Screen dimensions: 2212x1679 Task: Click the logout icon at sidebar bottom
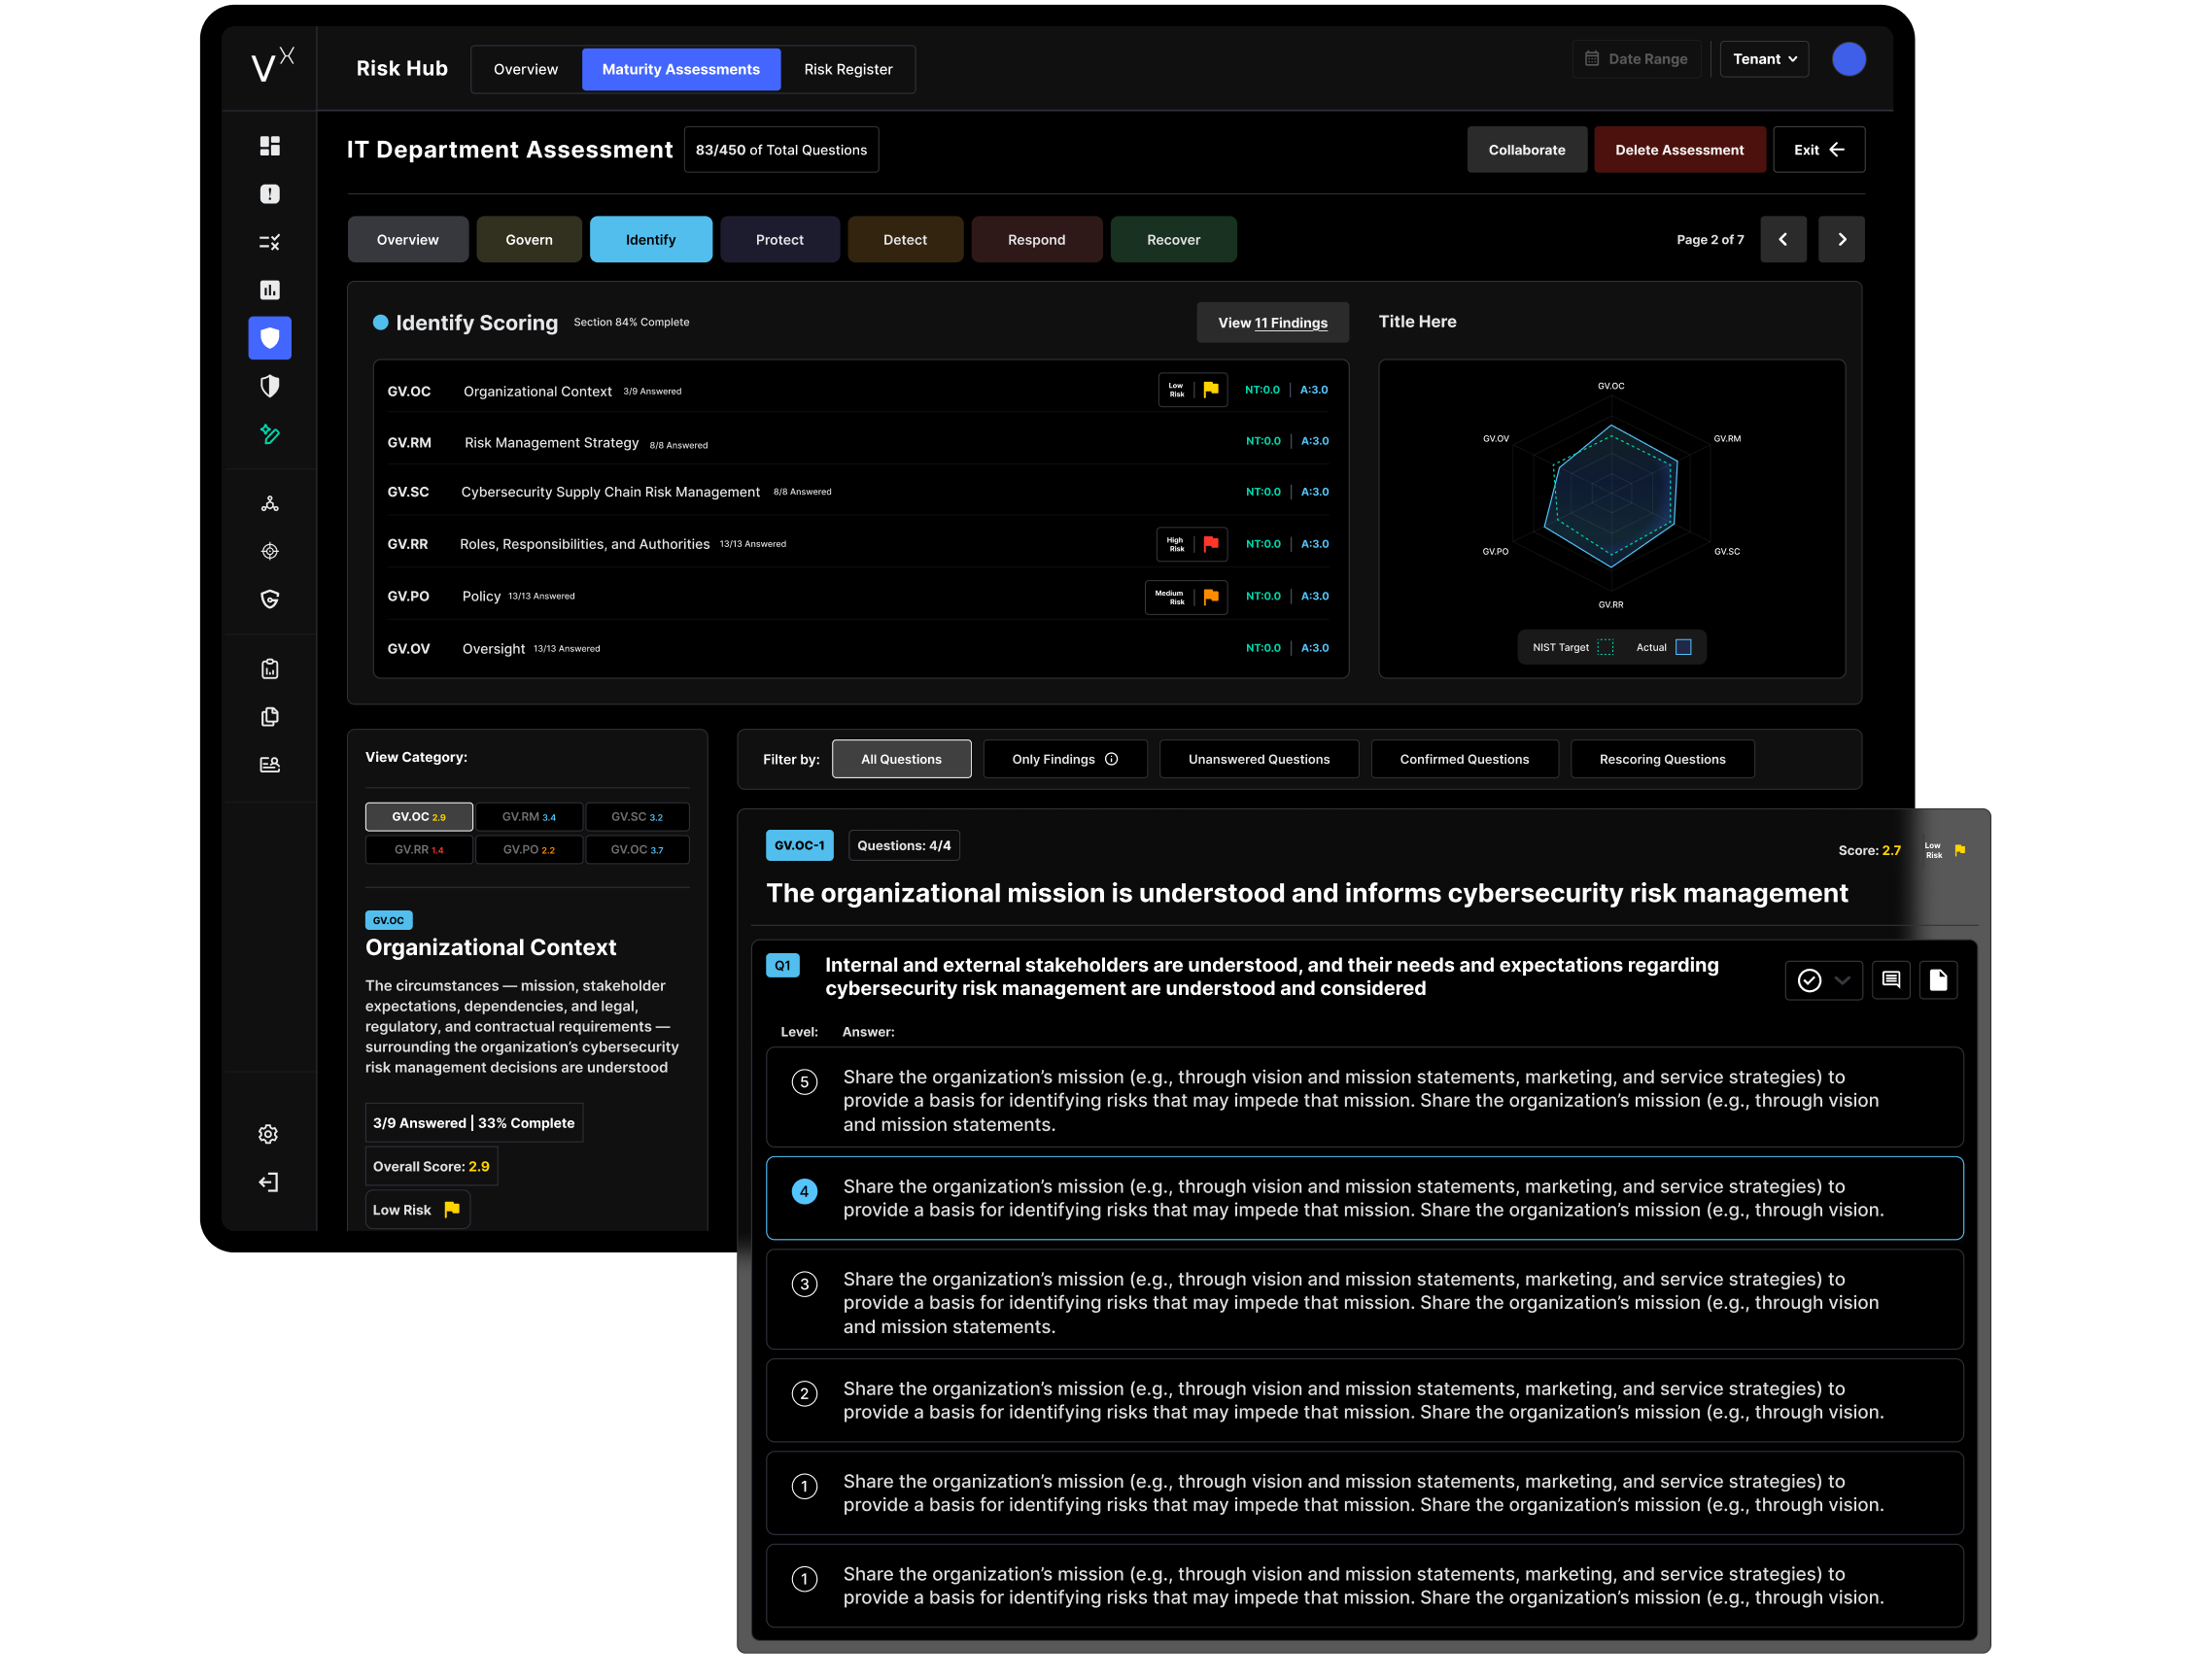click(x=268, y=1182)
